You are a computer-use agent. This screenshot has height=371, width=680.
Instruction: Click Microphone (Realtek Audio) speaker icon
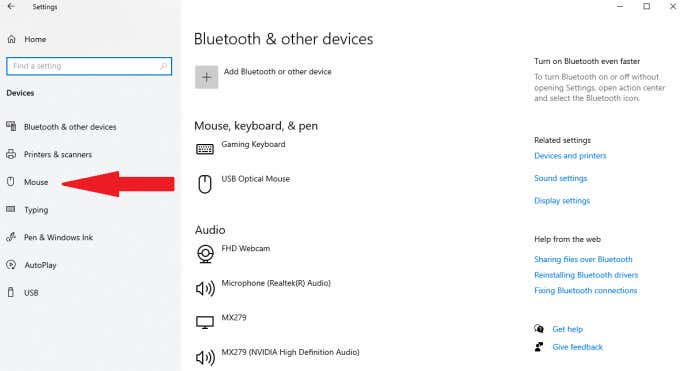(205, 288)
